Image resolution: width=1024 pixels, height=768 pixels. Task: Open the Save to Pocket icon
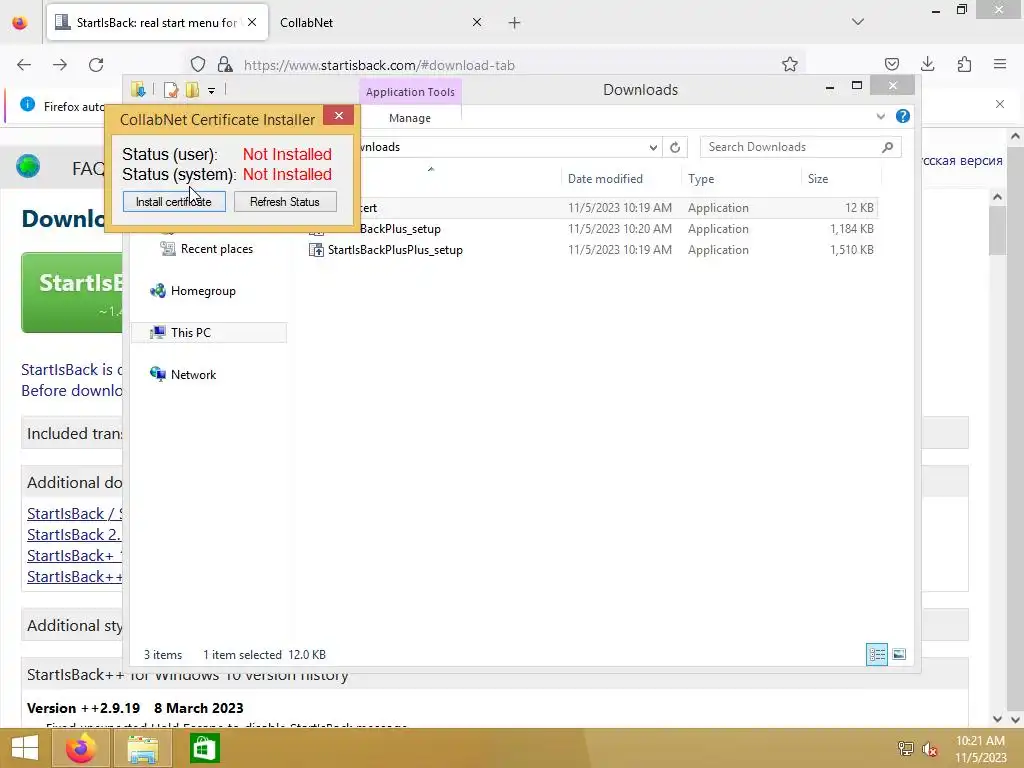click(891, 64)
